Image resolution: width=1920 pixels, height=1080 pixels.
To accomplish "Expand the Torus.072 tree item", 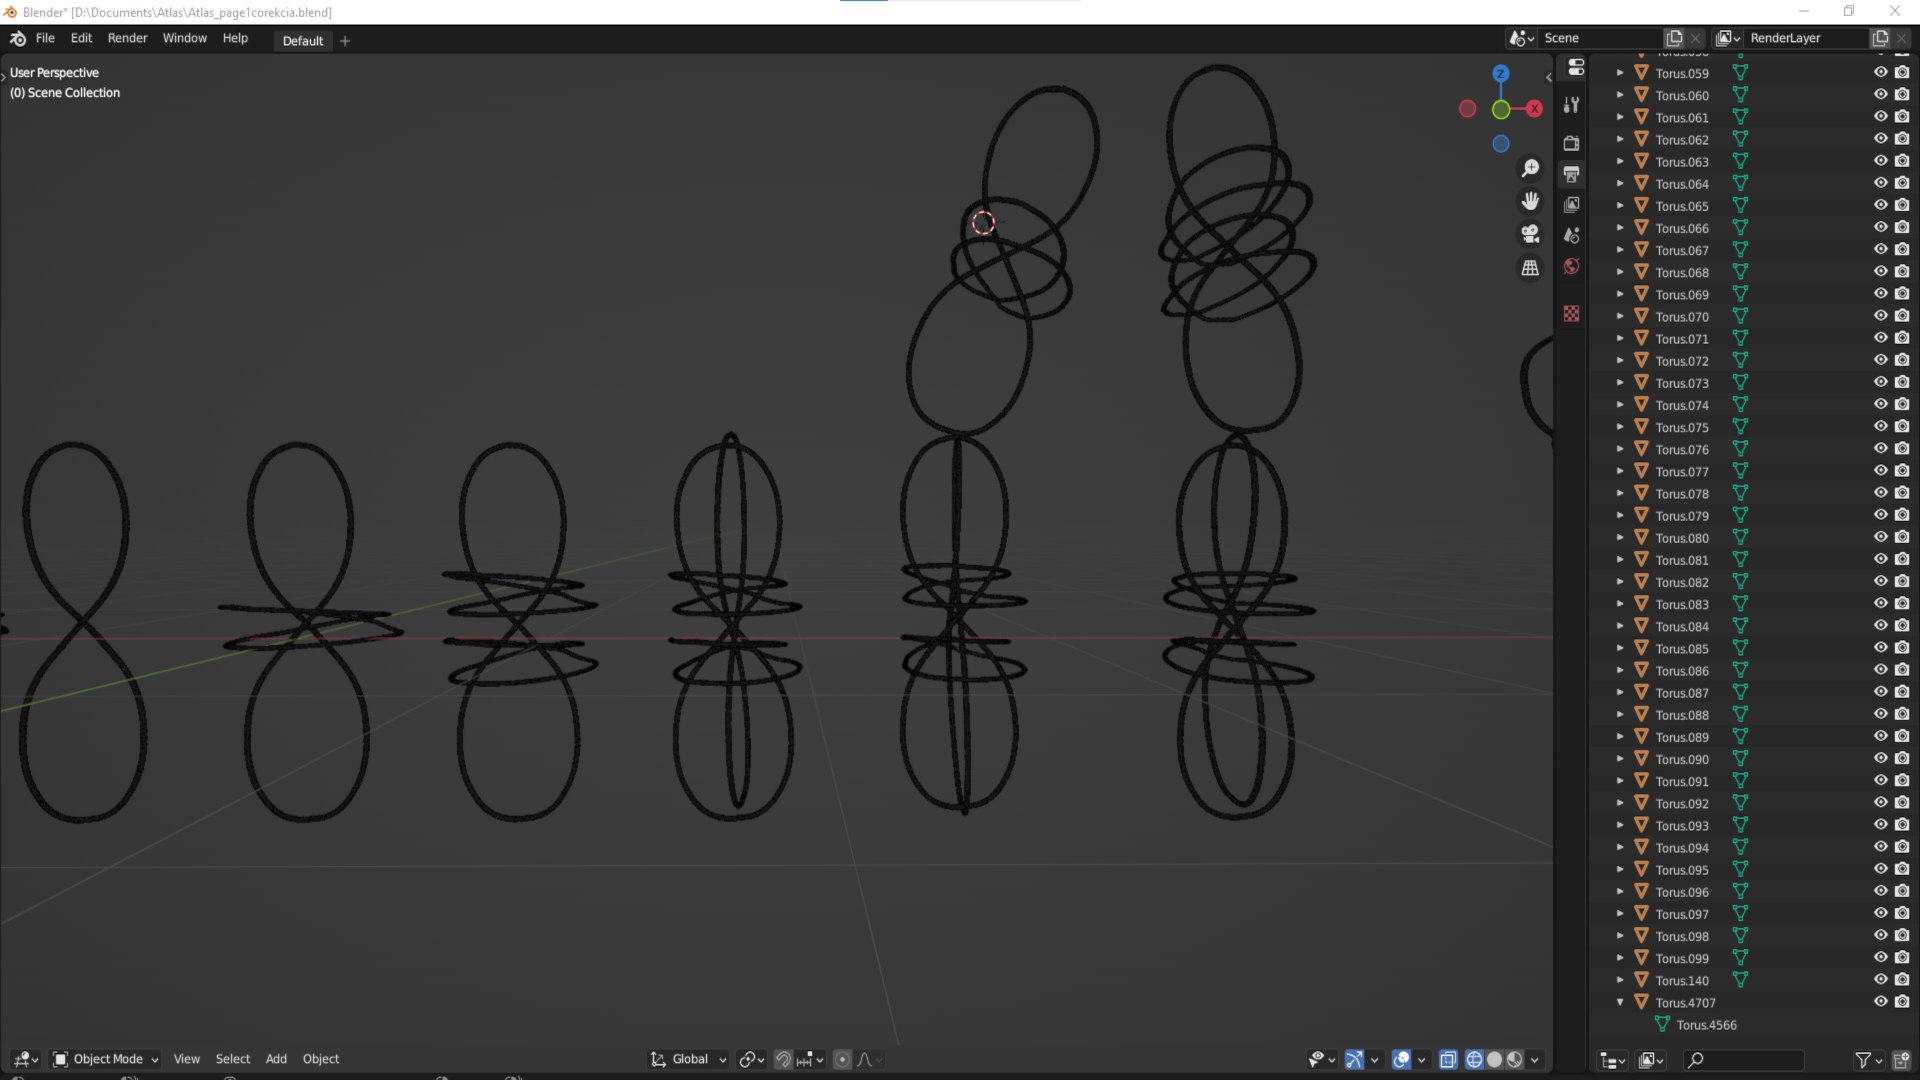I will click(1620, 361).
